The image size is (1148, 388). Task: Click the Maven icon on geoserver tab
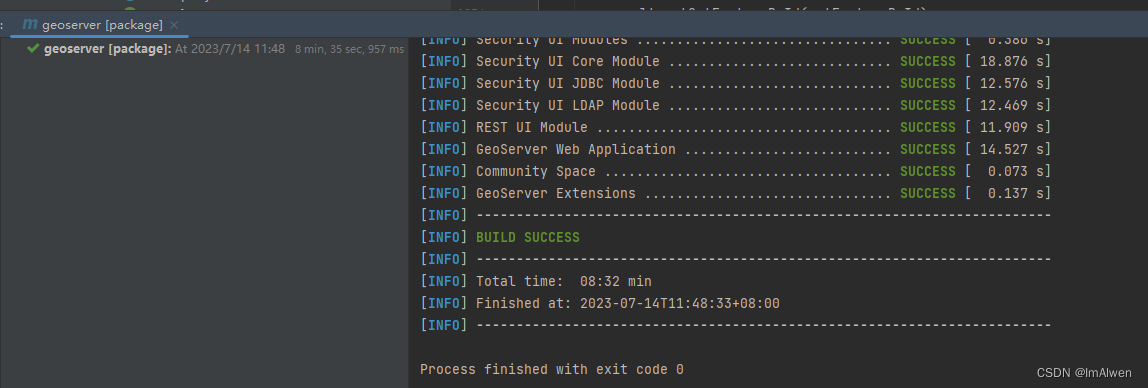coord(30,25)
